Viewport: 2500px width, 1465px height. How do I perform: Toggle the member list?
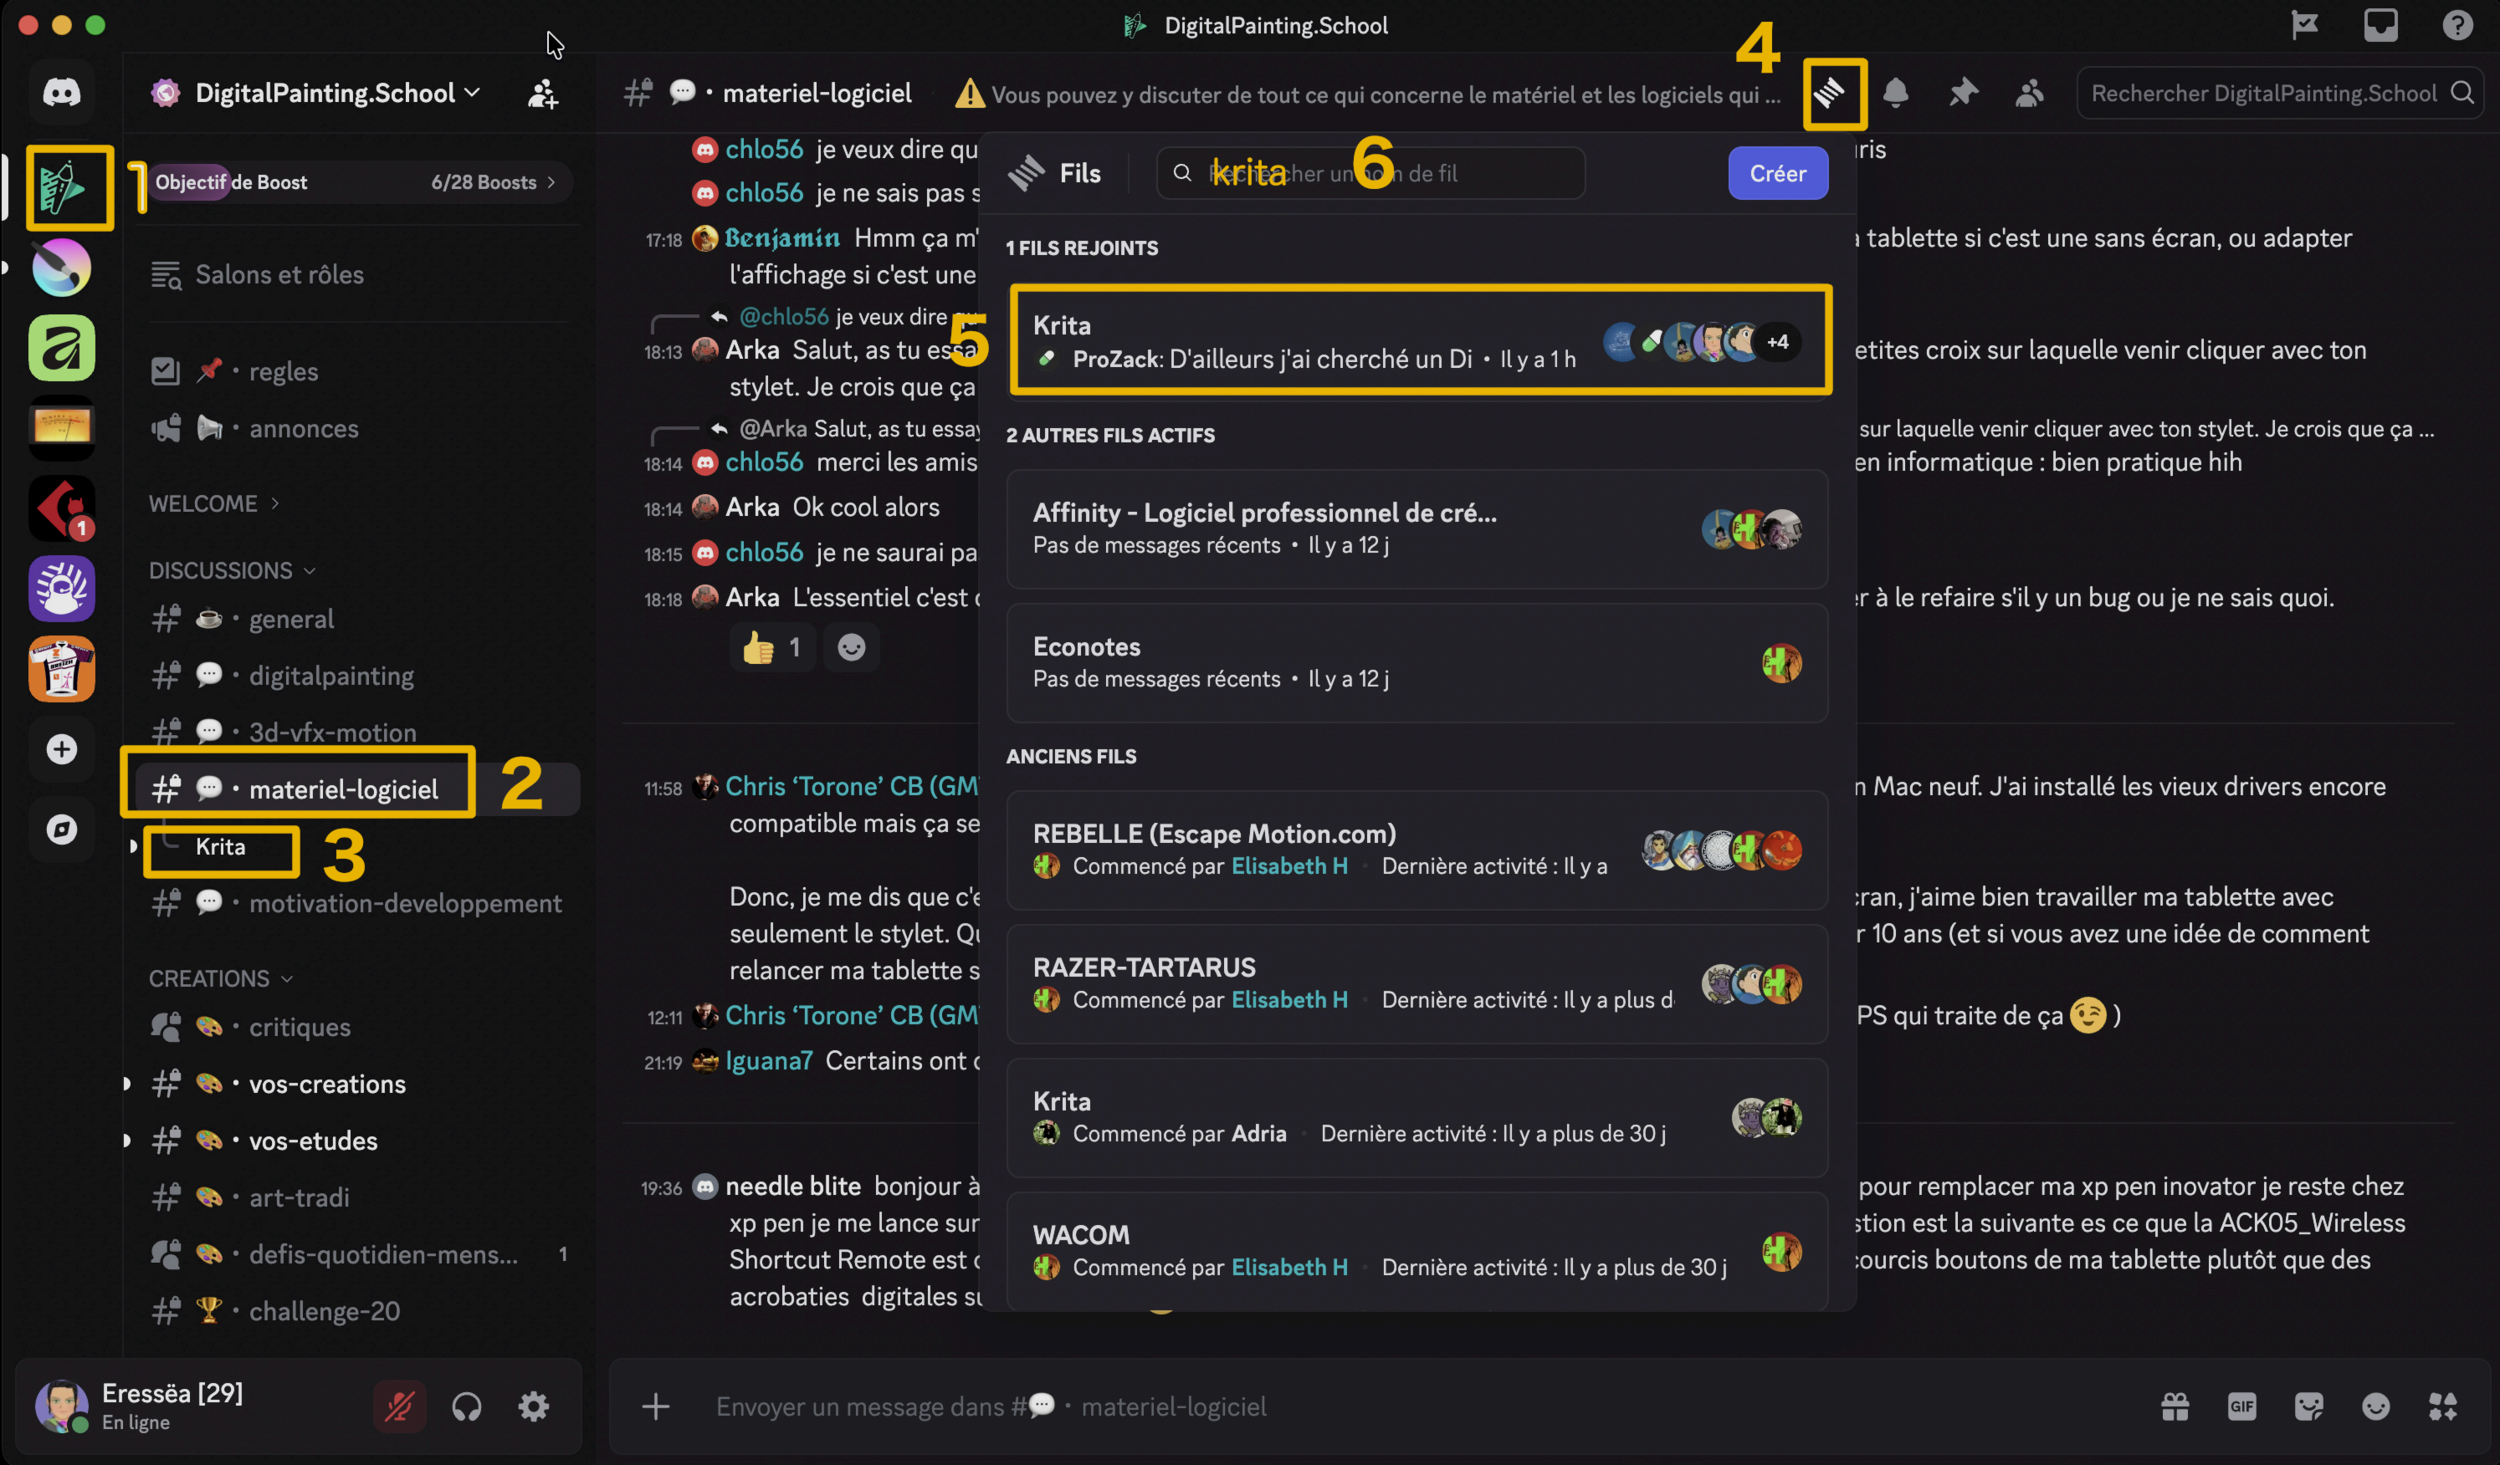tap(2028, 94)
